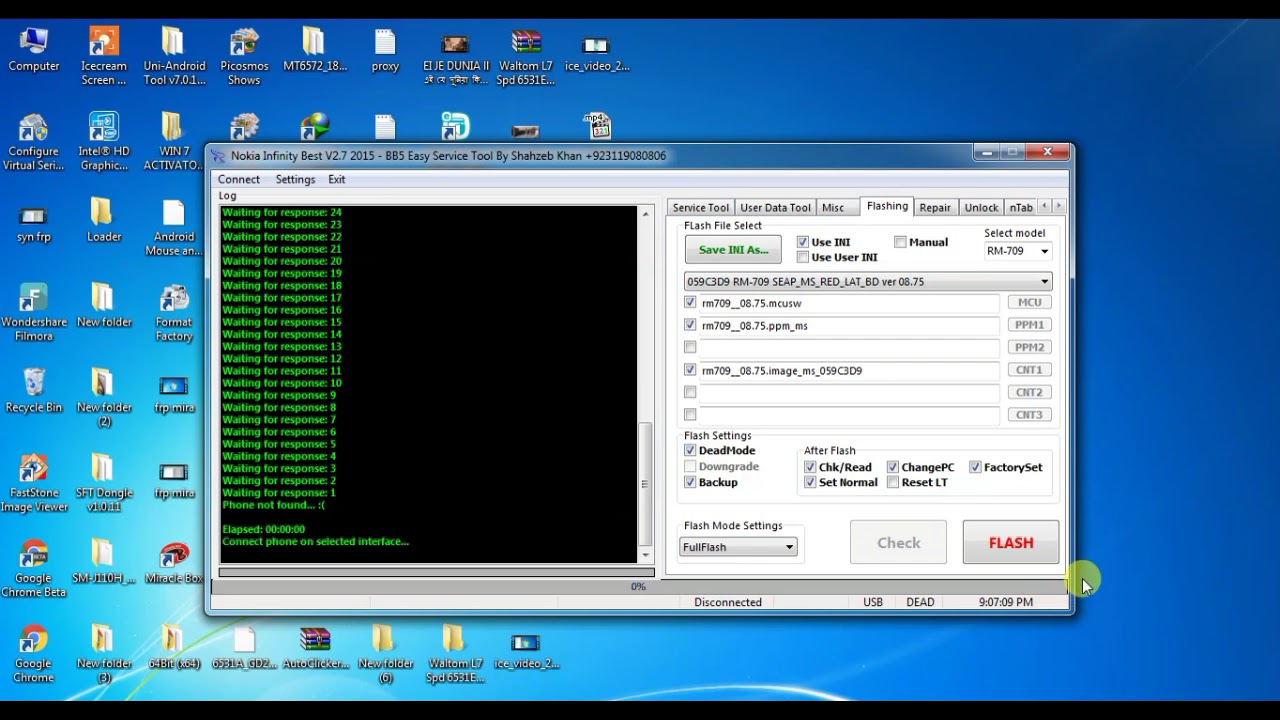Launch Miracle Box desktop icon
Viewport: 1280px width, 720px height.
174,563
